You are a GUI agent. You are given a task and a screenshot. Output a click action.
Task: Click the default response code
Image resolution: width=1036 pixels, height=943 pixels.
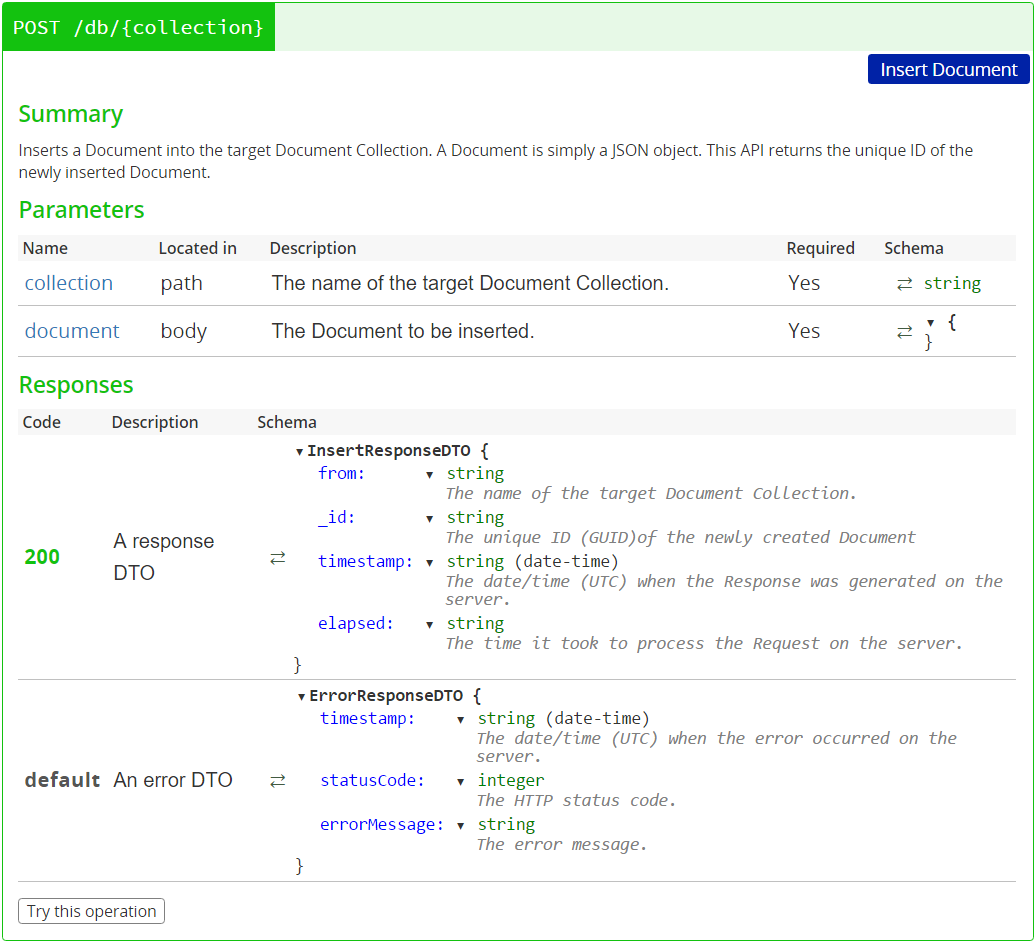61,780
